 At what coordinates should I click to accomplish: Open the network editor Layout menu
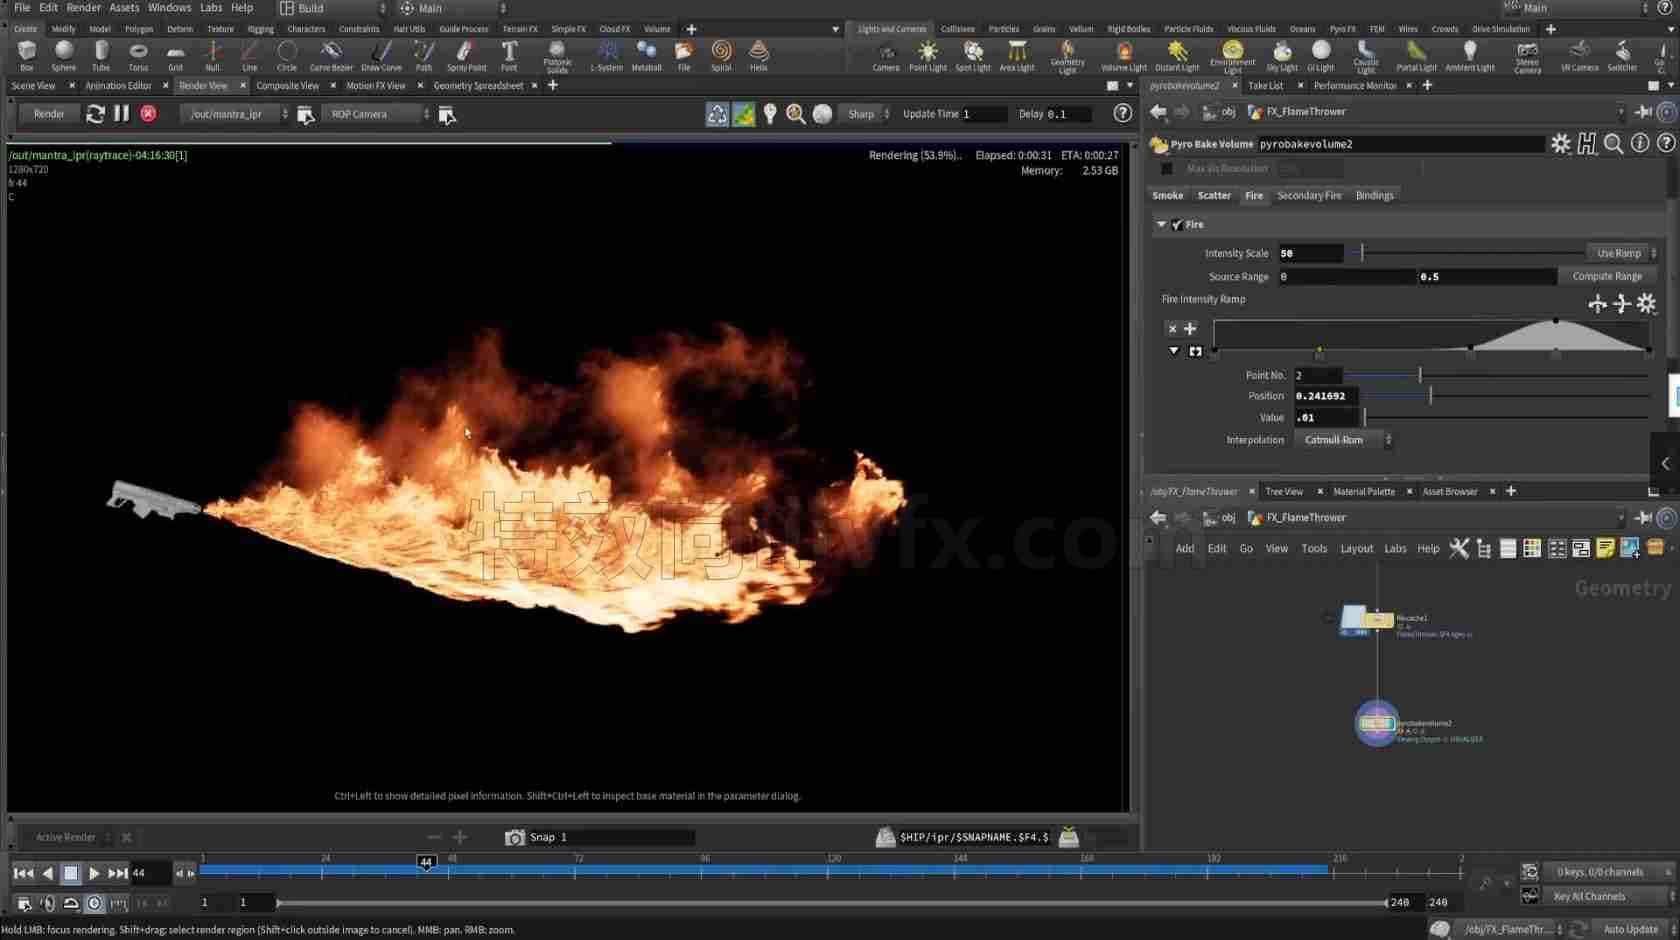coord(1356,549)
